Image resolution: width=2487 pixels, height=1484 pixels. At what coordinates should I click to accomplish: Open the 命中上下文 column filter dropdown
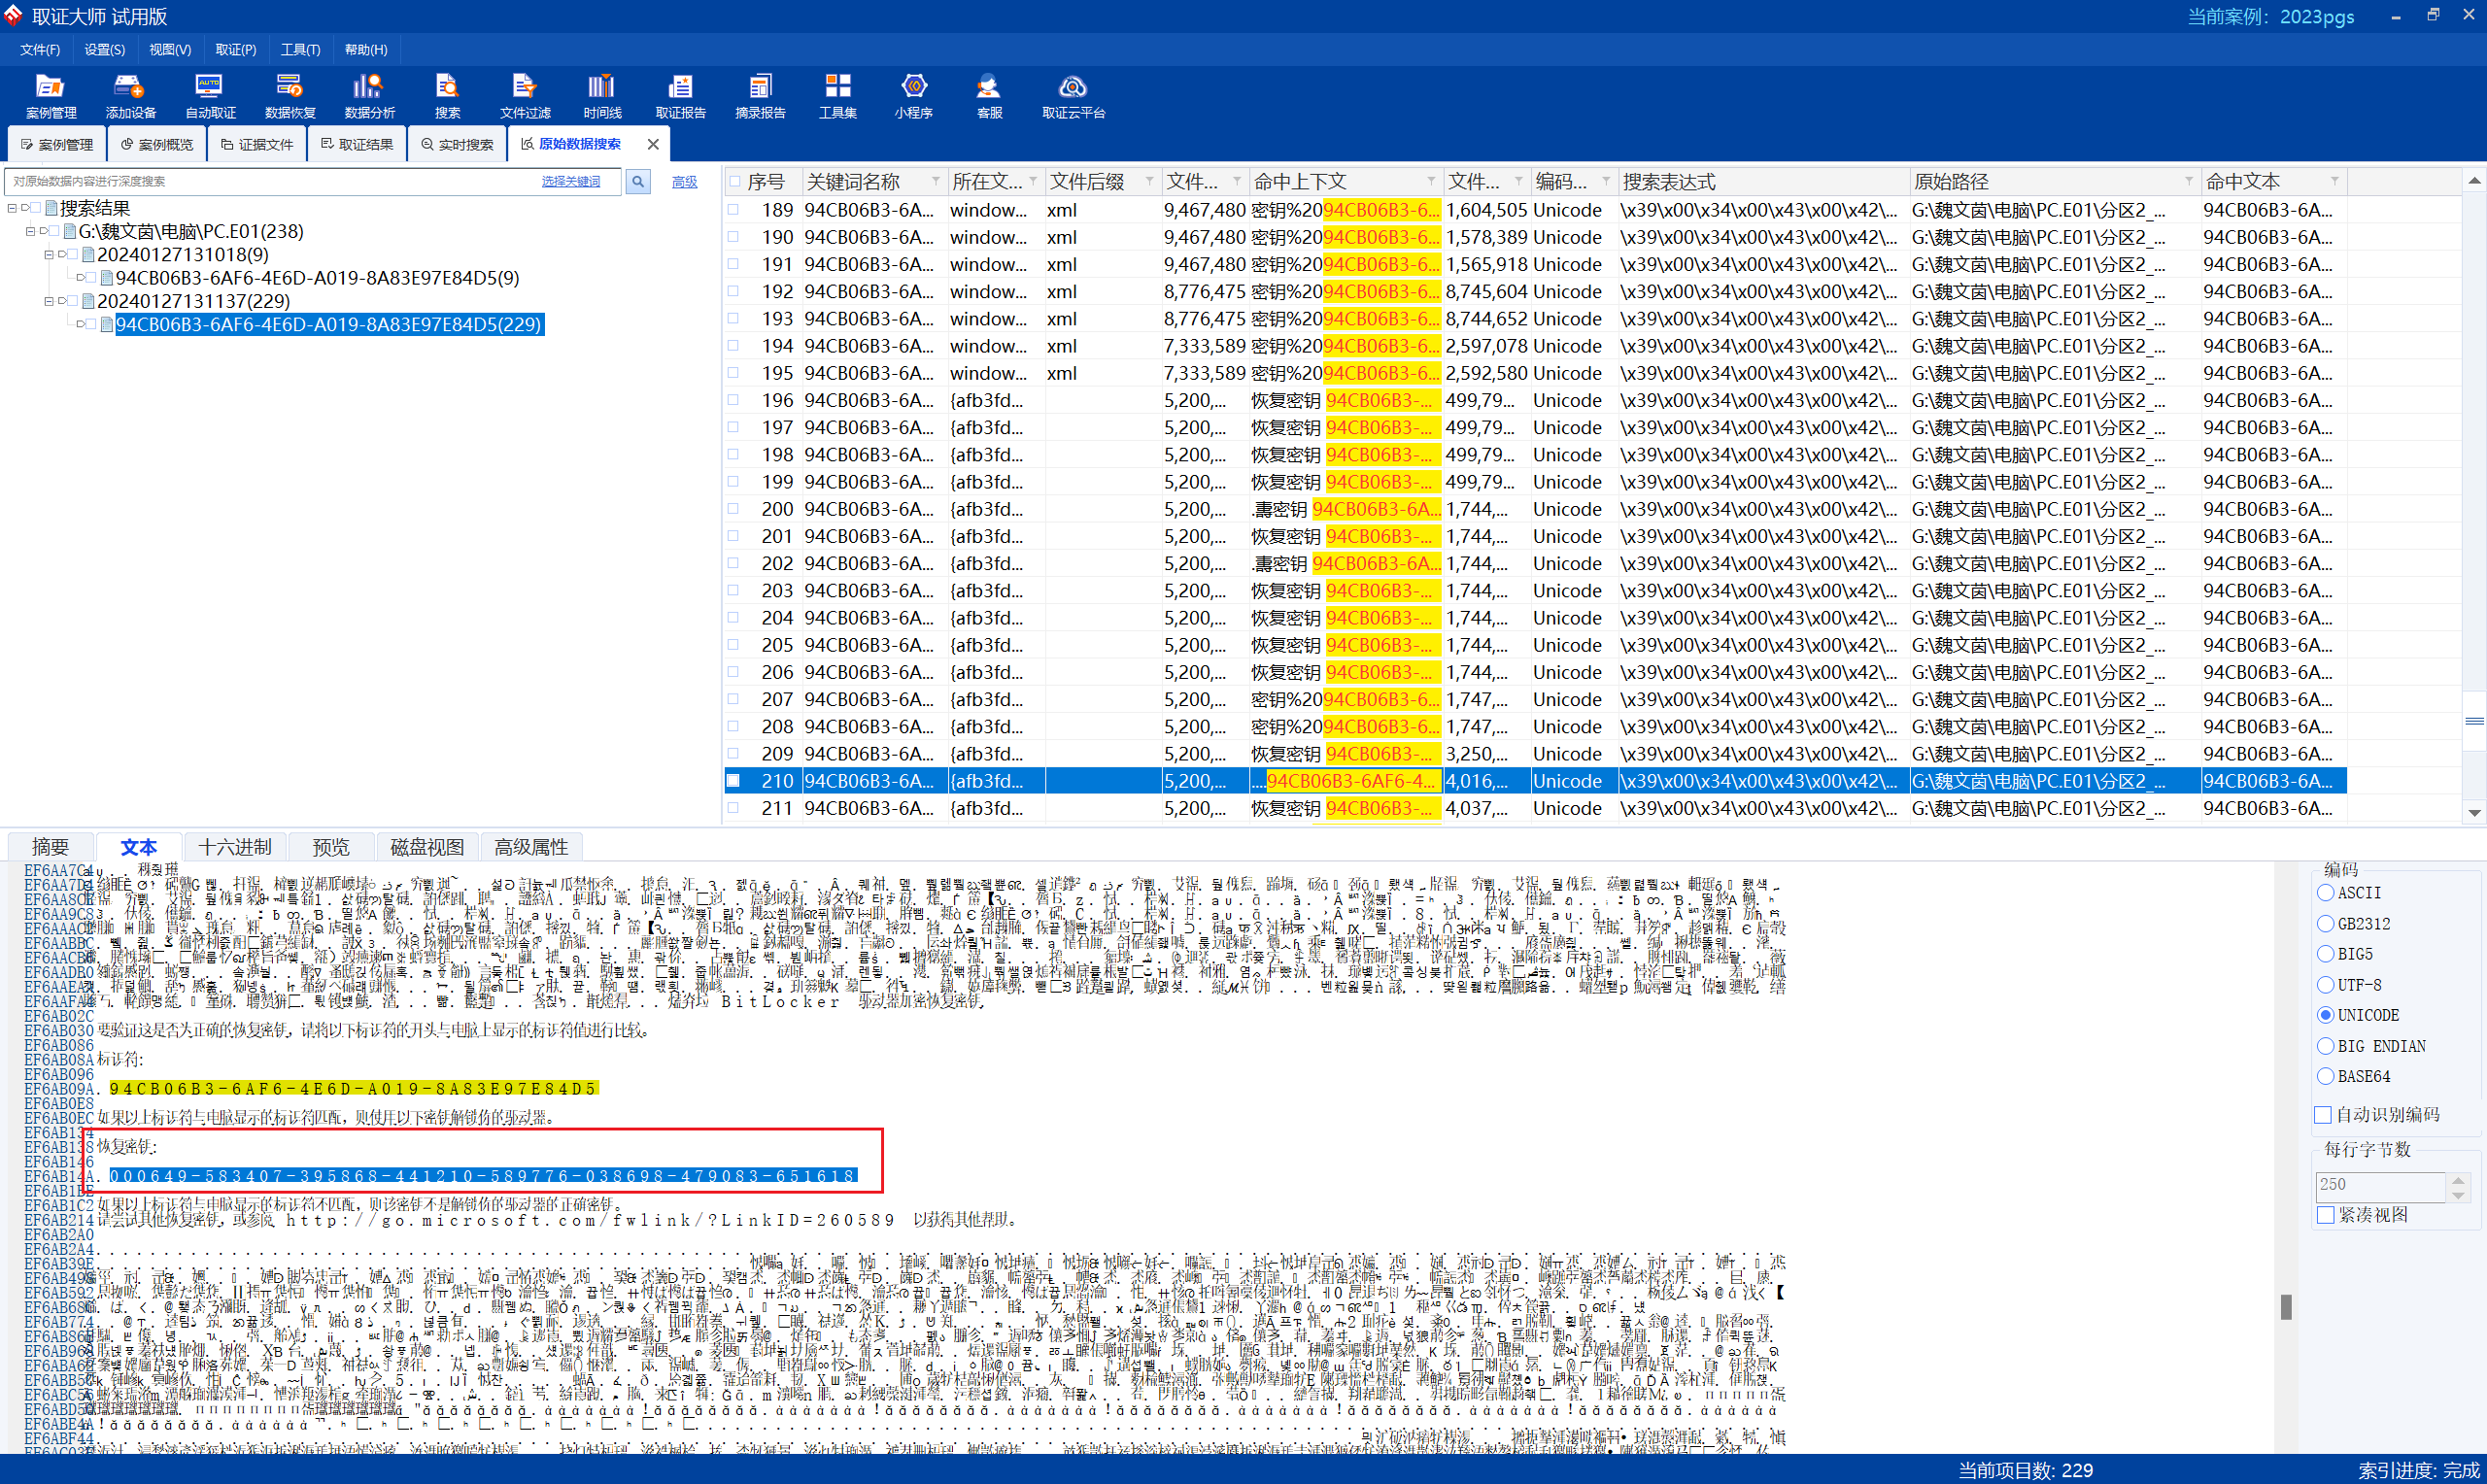tap(1431, 181)
